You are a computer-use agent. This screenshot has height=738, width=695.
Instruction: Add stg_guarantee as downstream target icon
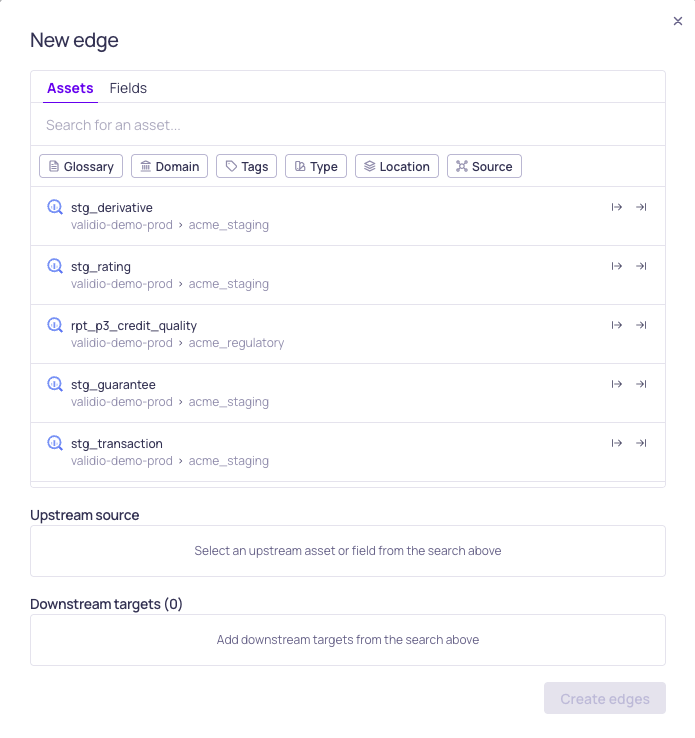(641, 384)
